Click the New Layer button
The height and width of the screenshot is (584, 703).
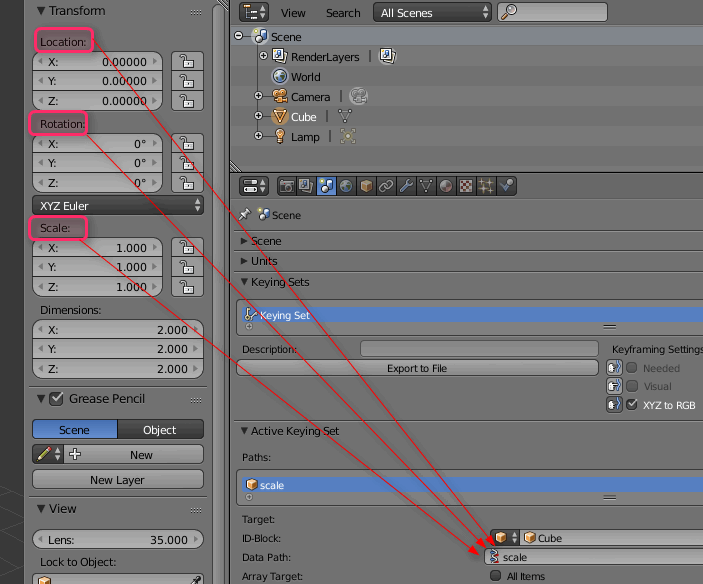pos(118,480)
